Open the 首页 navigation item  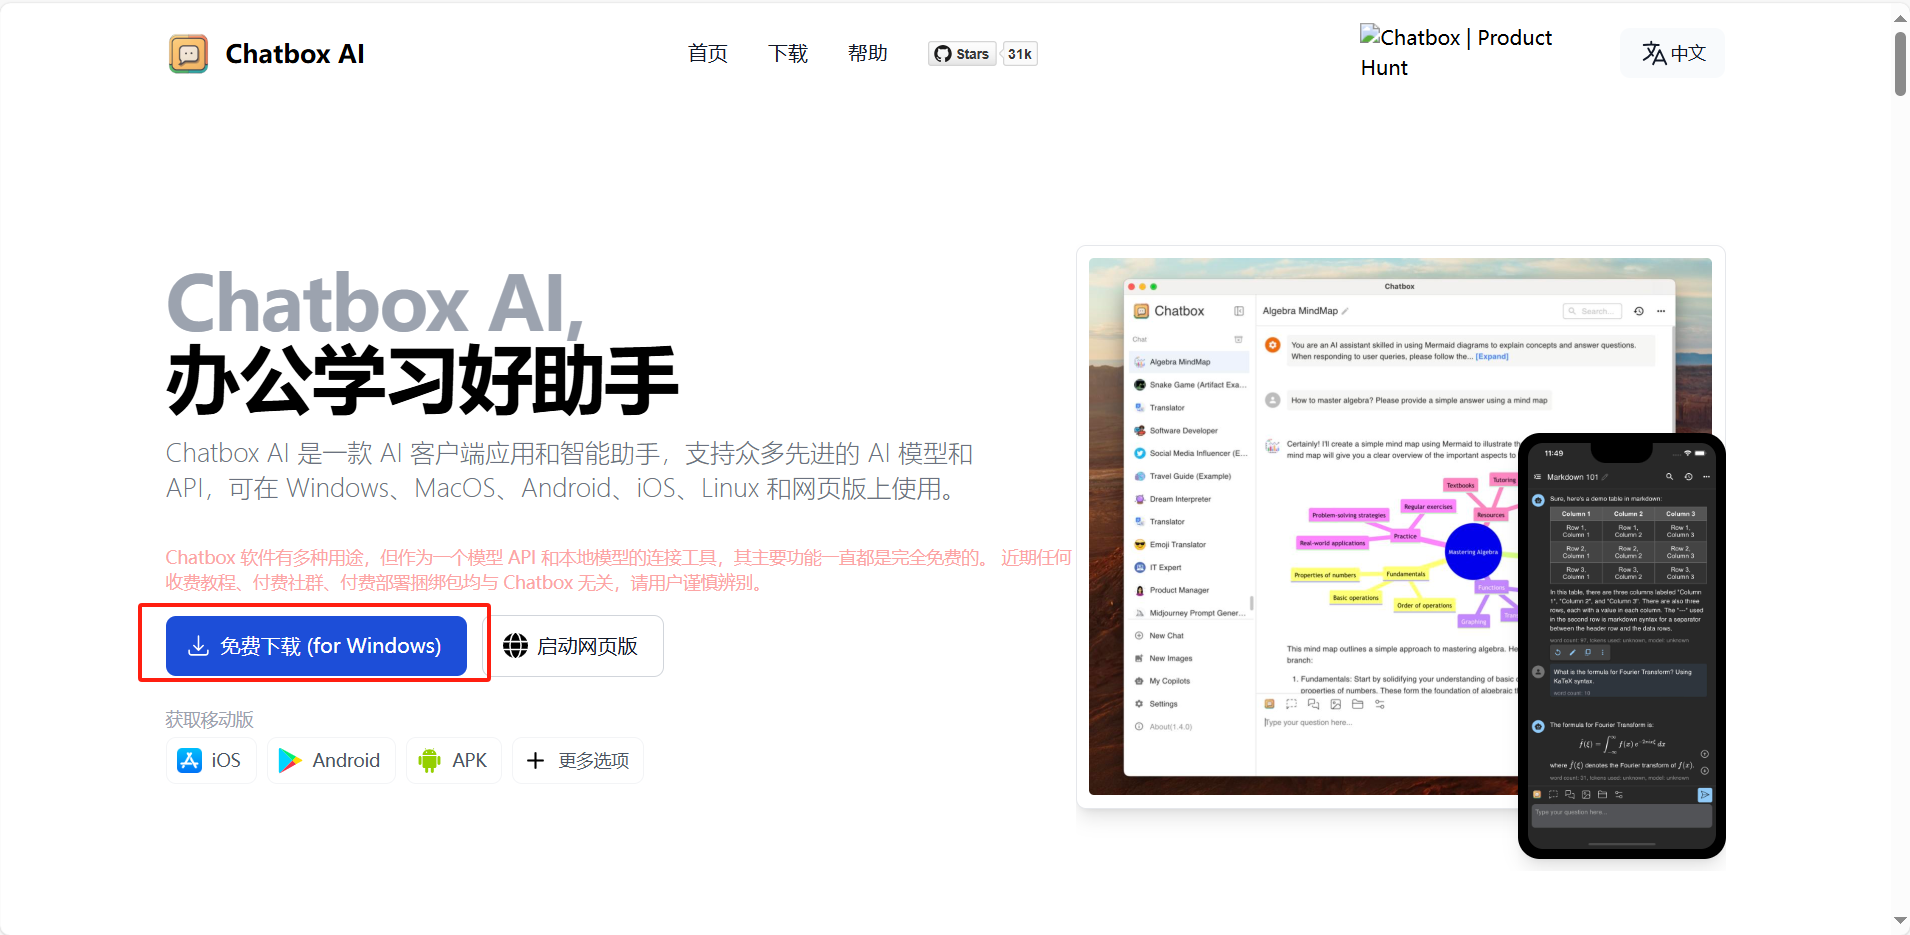[x=708, y=54]
